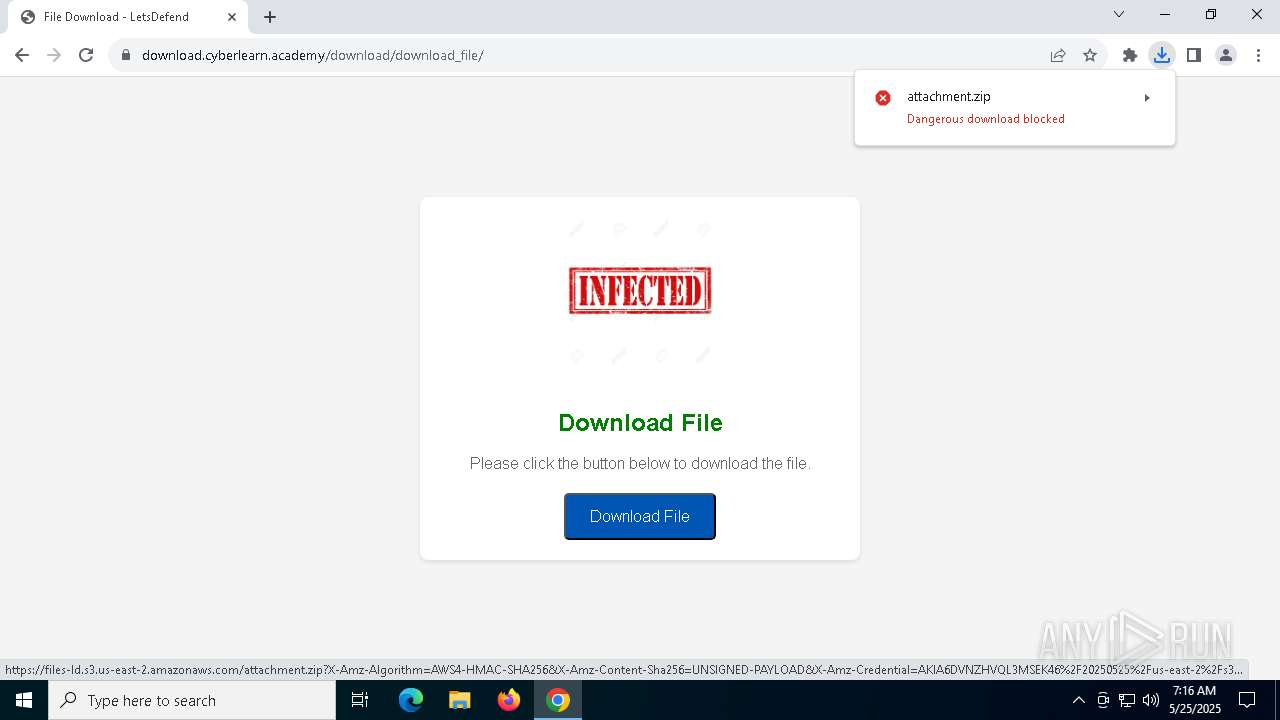Click the INFECTED stamp image
This screenshot has height=720, width=1280.
click(x=640, y=291)
